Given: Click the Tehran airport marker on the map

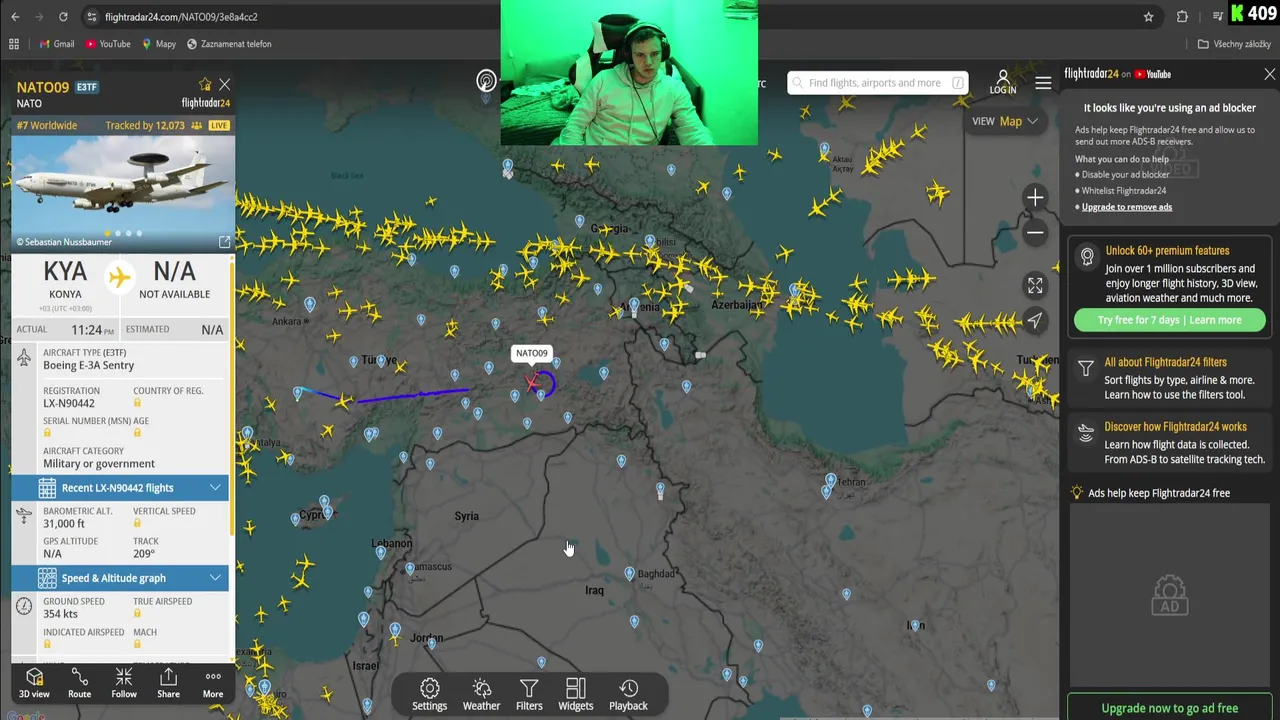Looking at the screenshot, I should tap(830, 482).
